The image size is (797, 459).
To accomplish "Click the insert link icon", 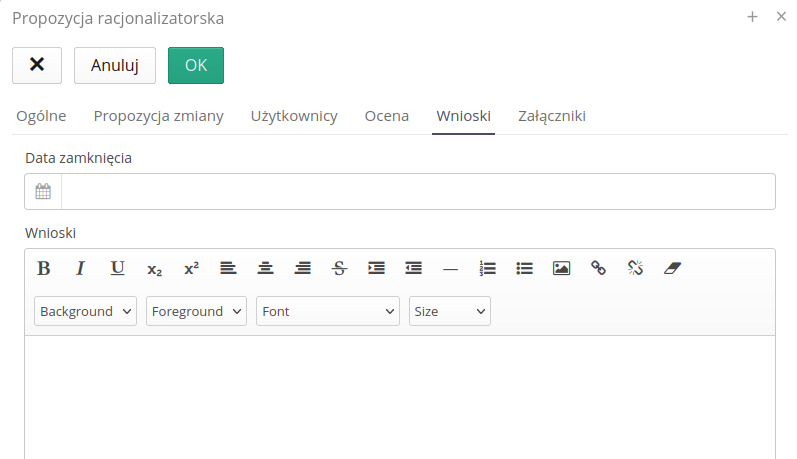I will pos(598,268).
